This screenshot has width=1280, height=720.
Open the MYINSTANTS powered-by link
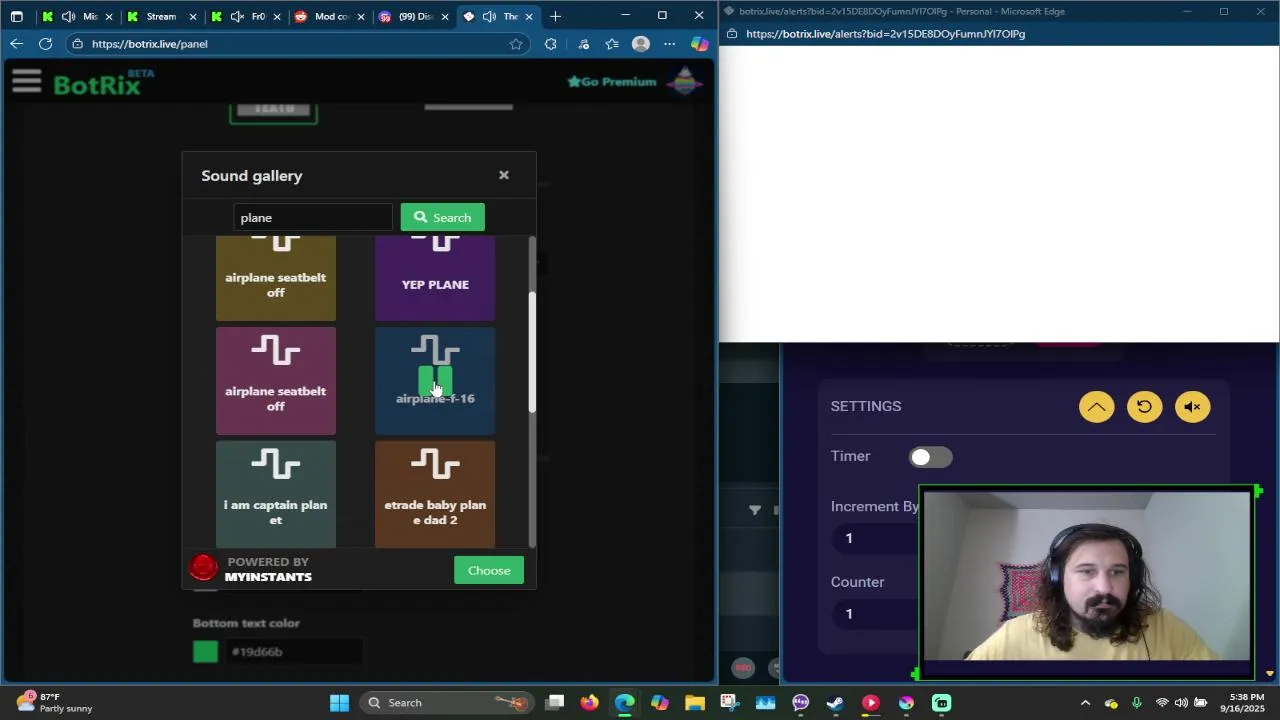tap(251, 569)
